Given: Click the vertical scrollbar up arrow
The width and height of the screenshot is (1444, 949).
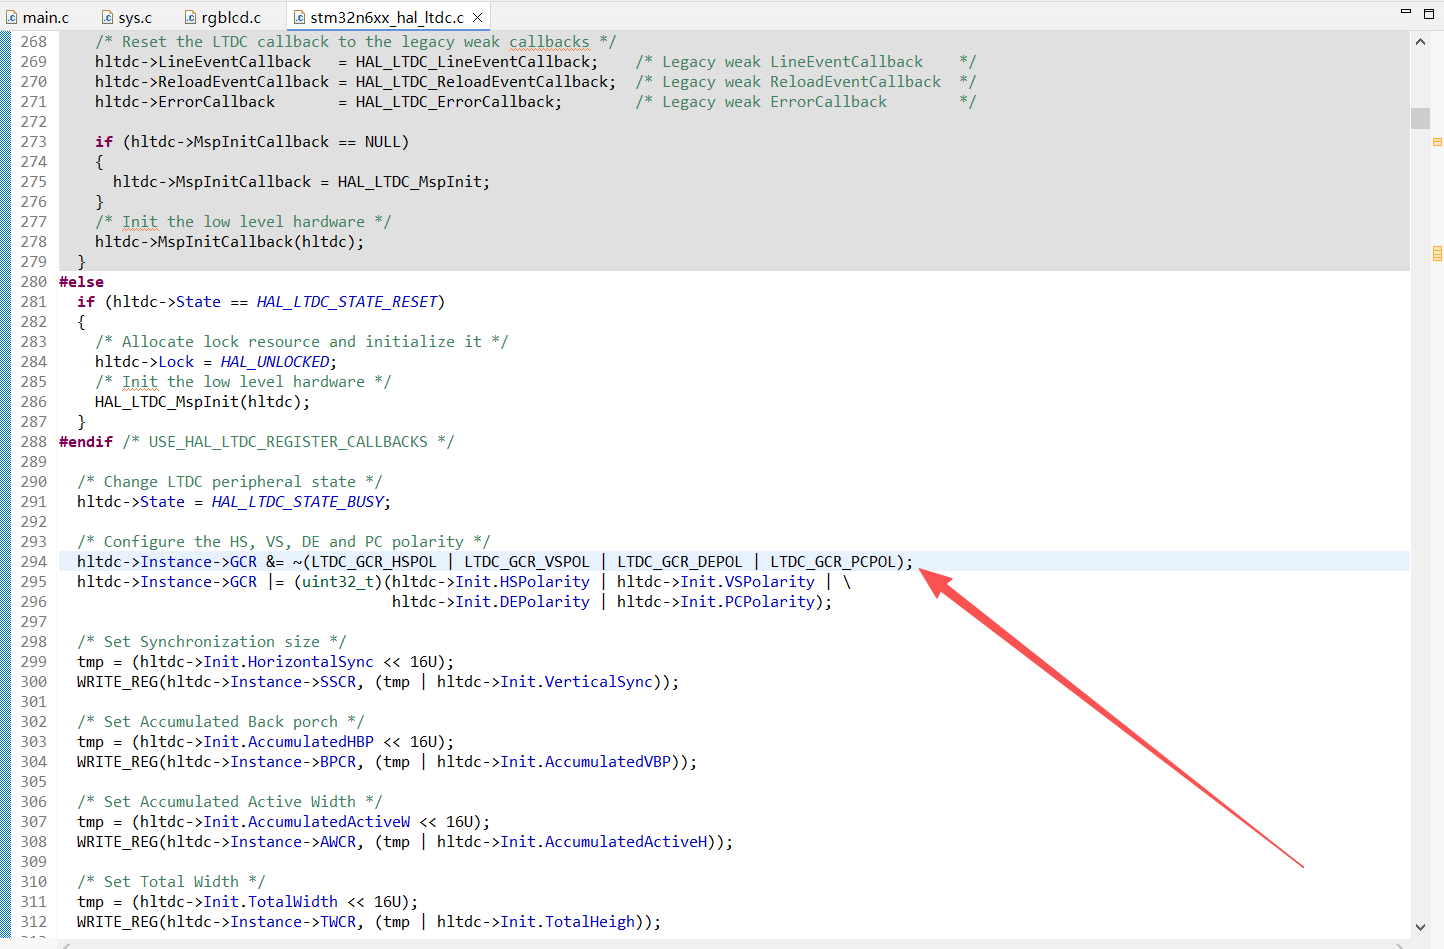Looking at the screenshot, I should [x=1420, y=42].
